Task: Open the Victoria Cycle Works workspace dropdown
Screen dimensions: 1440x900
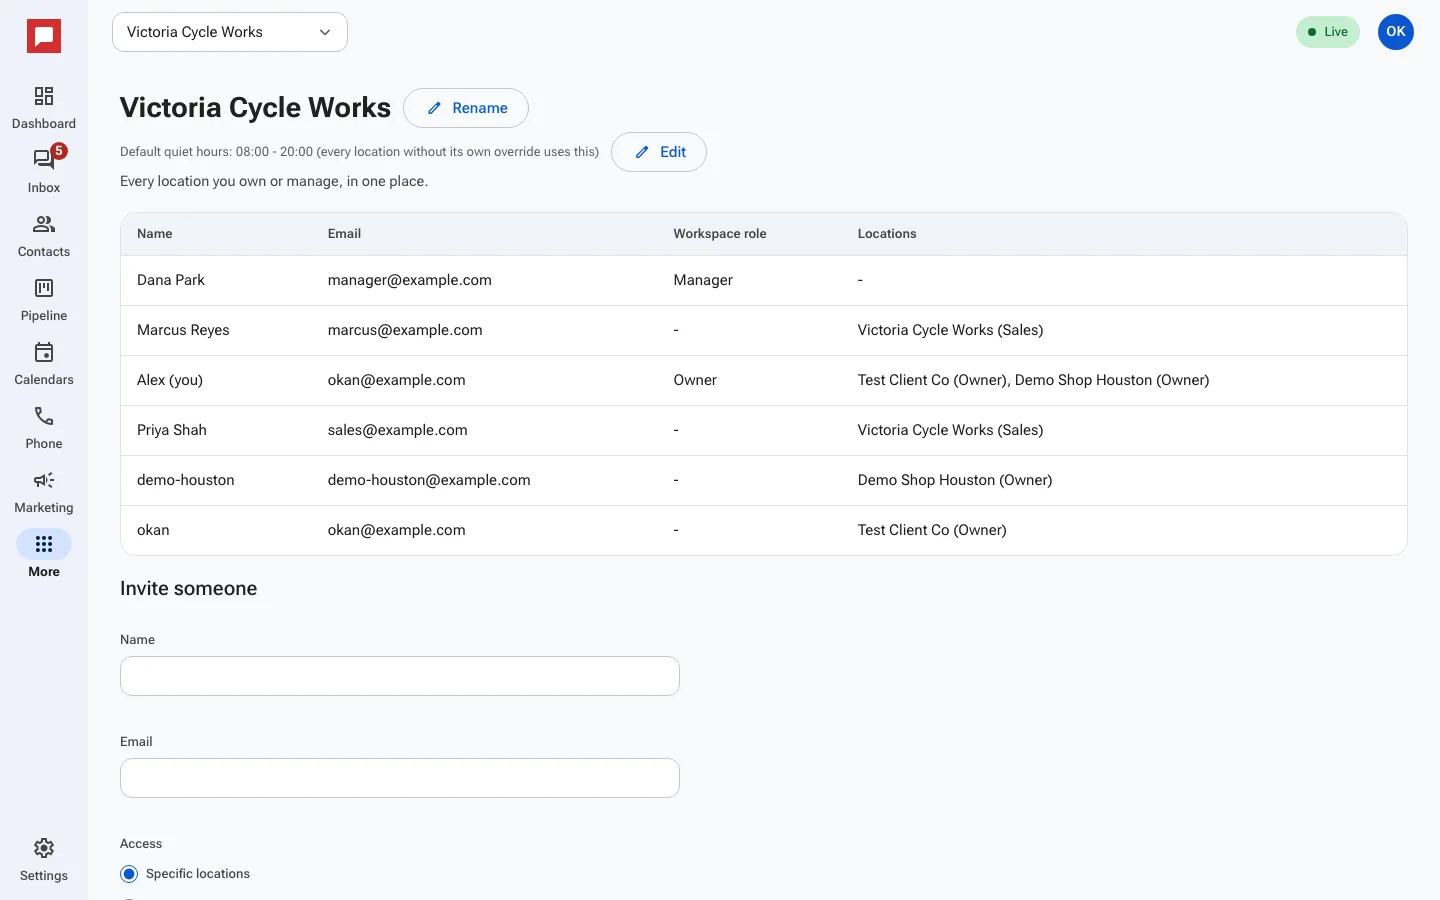Action: [230, 32]
